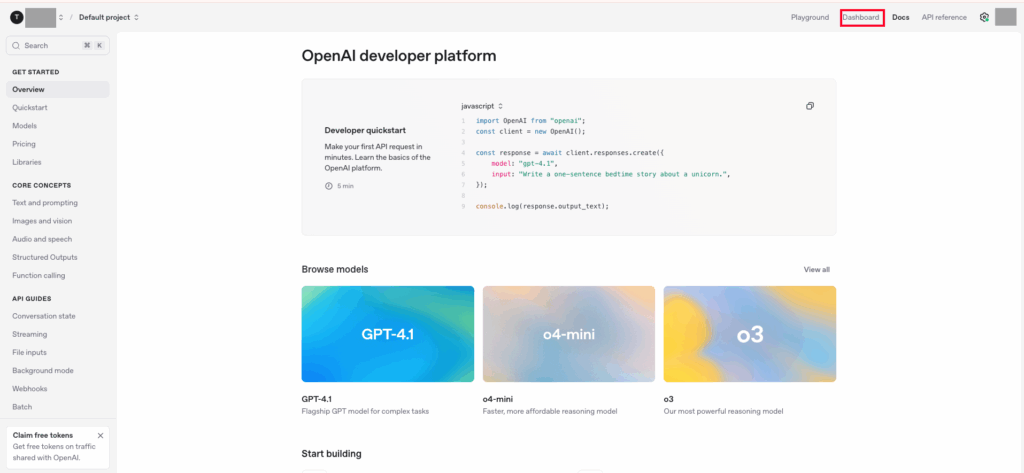Open the Pricing page from sidebar

(x=24, y=144)
